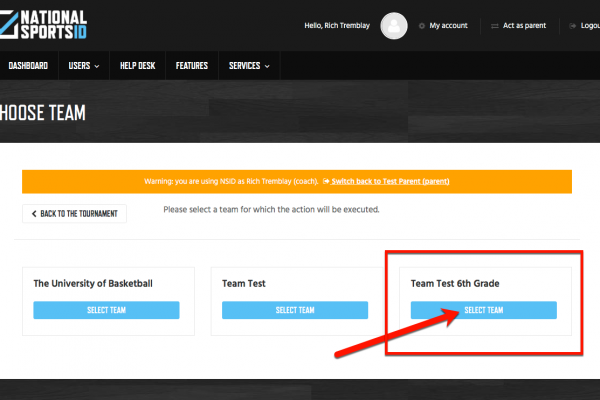Click Switch back to Test Parent link
This screenshot has height=400, width=600.
[390, 181]
